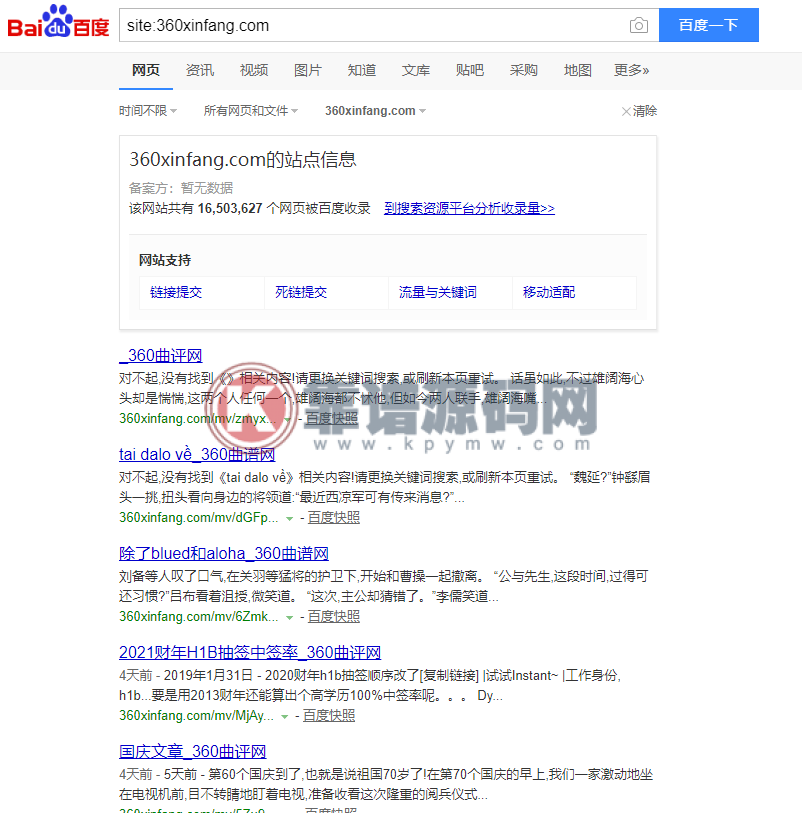Switch to the 贴吧 tab

pyautogui.click(x=469, y=70)
